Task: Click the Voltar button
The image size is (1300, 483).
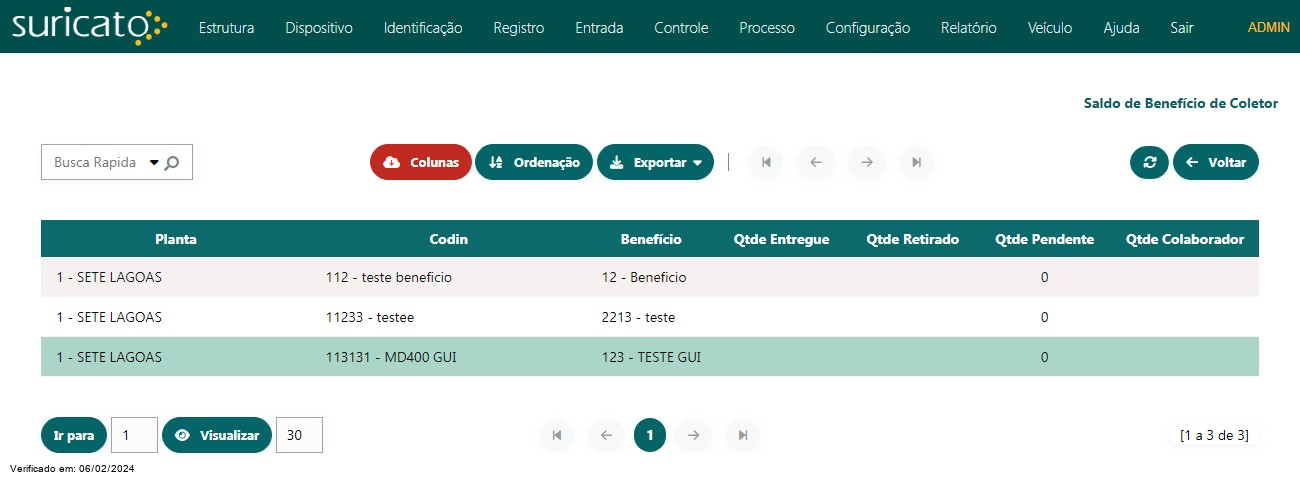Action: pyautogui.click(x=1216, y=162)
